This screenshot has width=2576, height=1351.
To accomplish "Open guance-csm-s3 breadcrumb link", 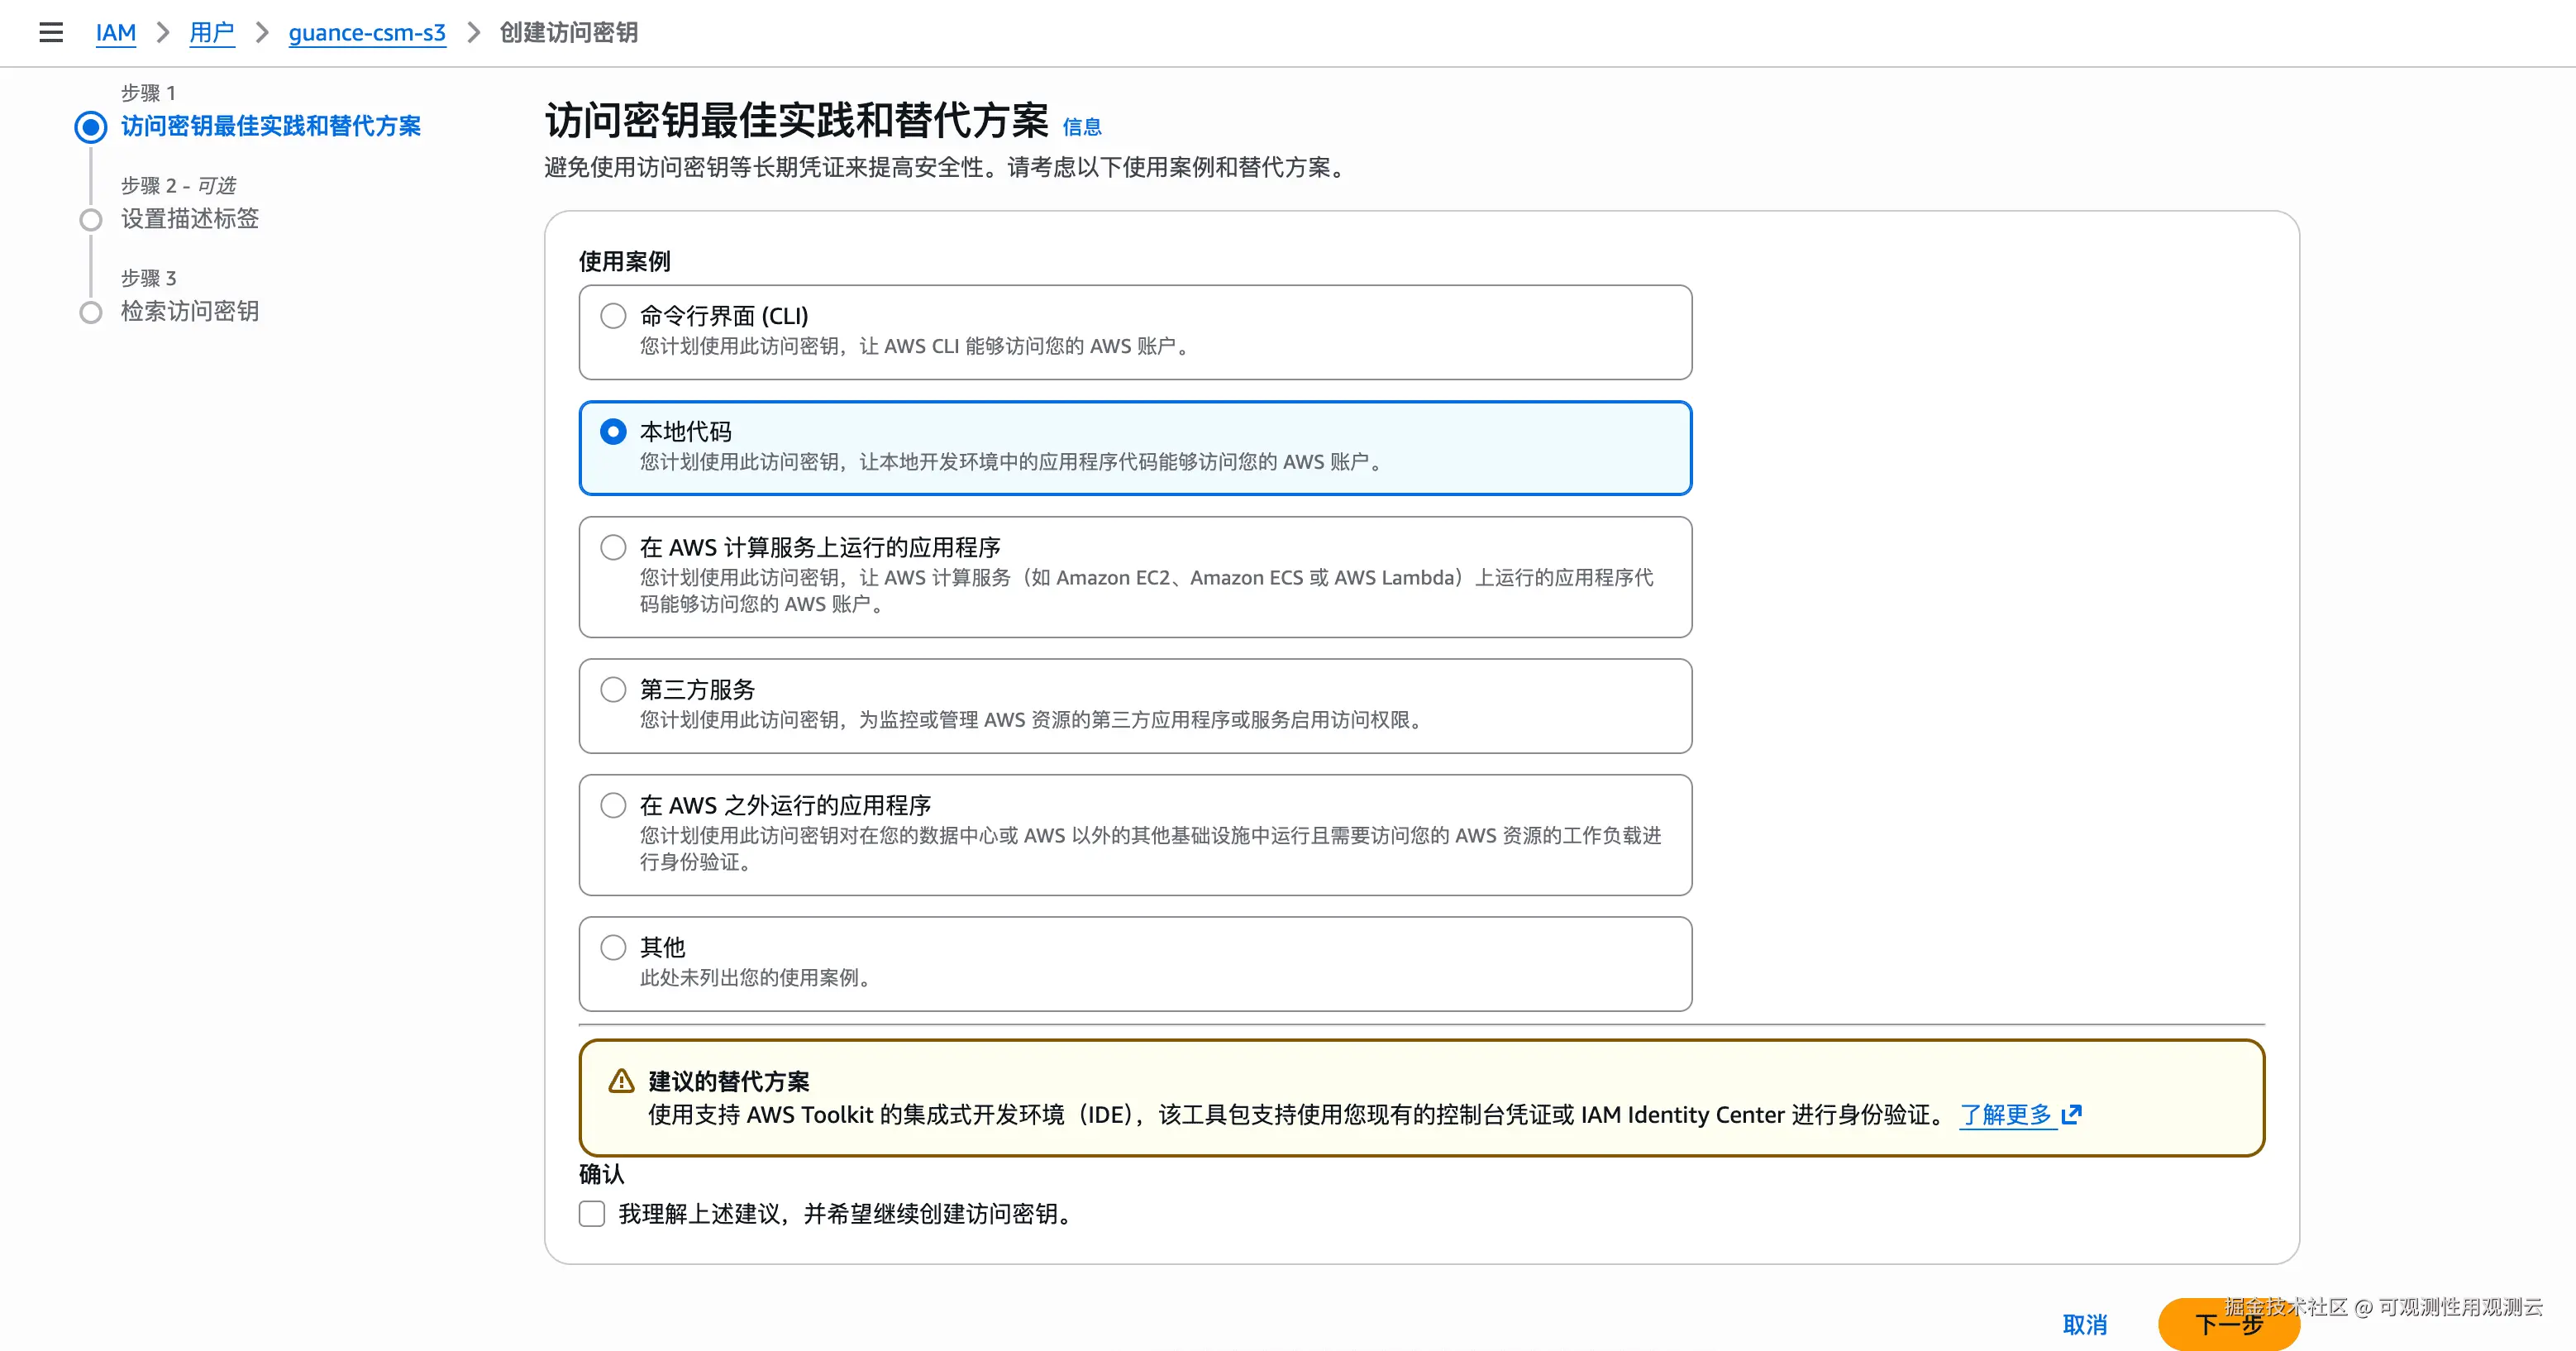I will tap(367, 33).
